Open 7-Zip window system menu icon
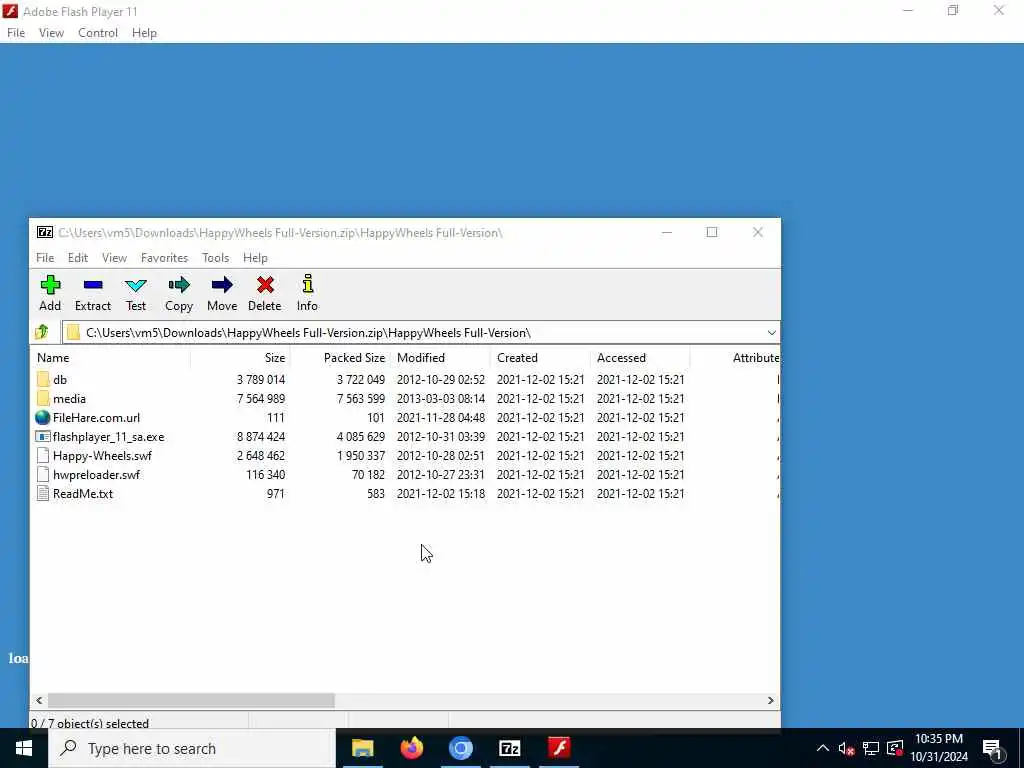Image resolution: width=1024 pixels, height=768 pixels. 44,232
